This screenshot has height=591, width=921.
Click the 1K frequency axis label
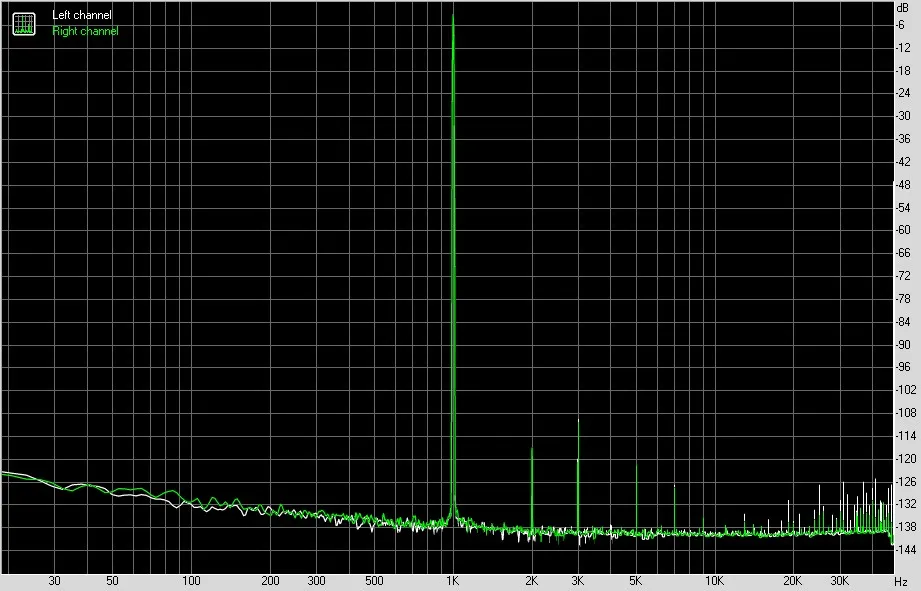coord(452,581)
